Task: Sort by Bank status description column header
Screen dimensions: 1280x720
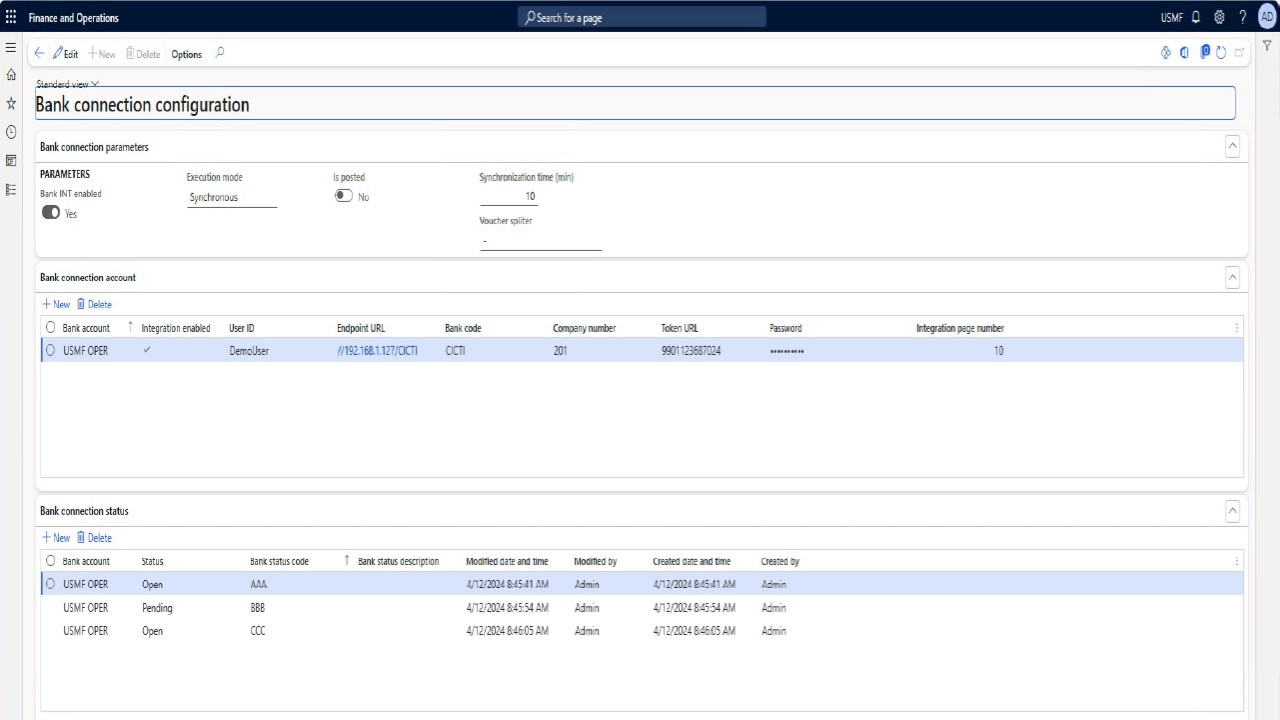Action: click(x=398, y=561)
